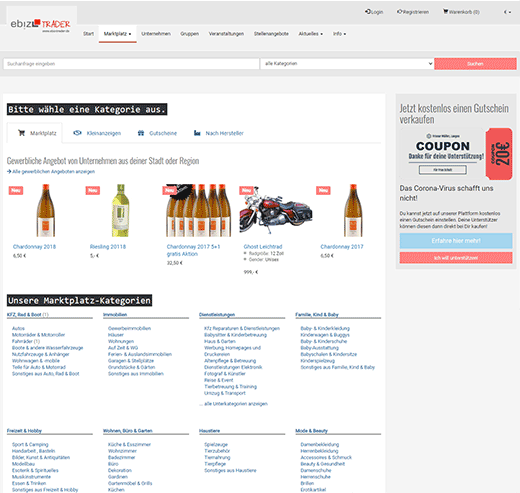Open the Info navigation menu
The width and height of the screenshot is (520, 493).
point(339,34)
